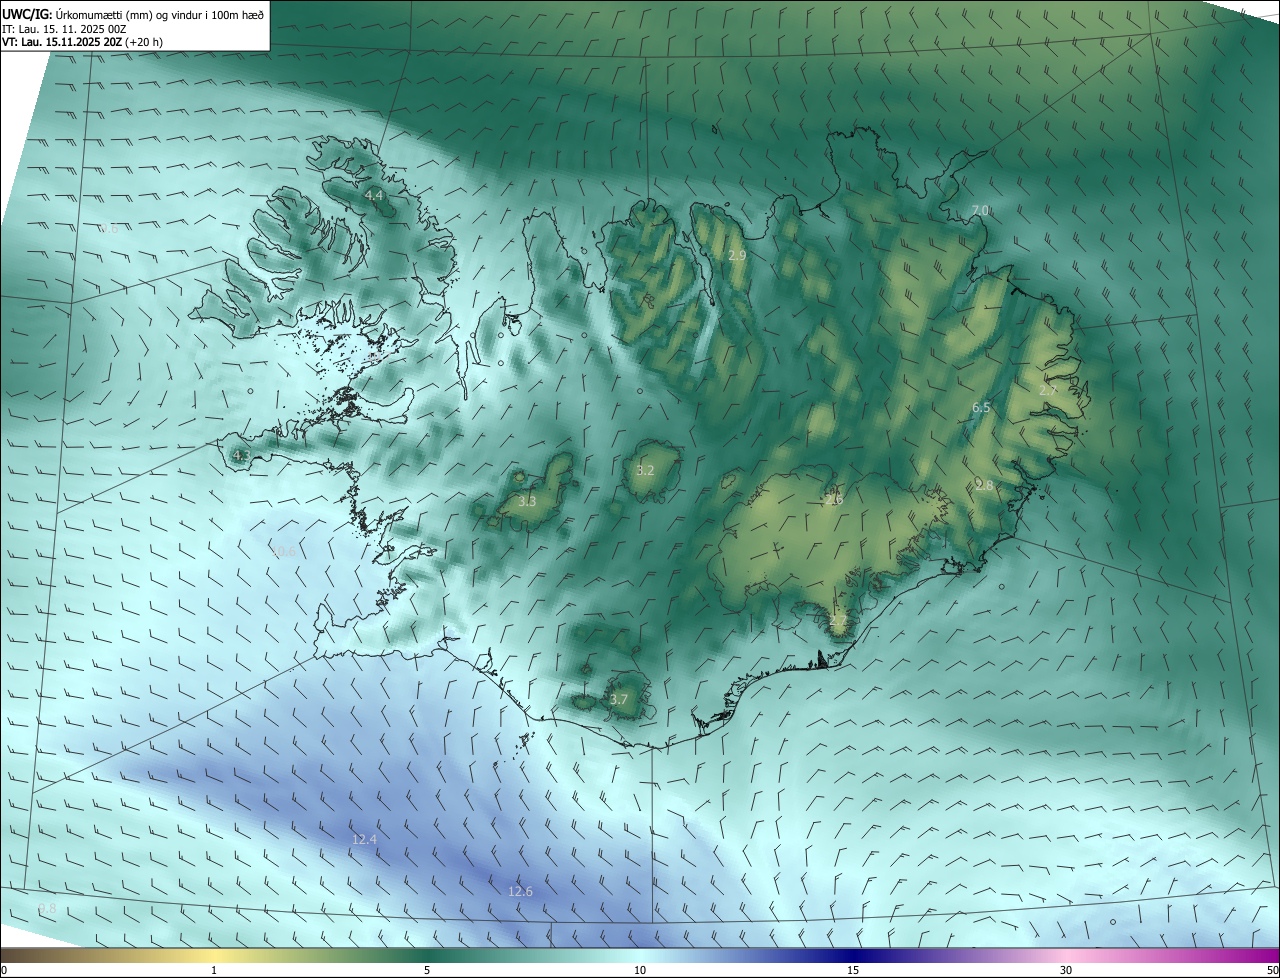The height and width of the screenshot is (978, 1280).
Task: Click the 2.8 value label on the map
Action: (x=984, y=485)
